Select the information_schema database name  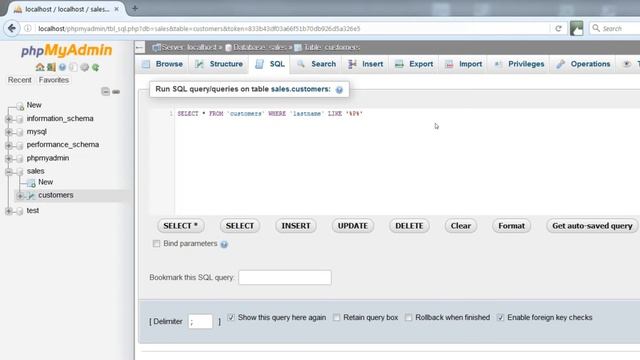60,119
